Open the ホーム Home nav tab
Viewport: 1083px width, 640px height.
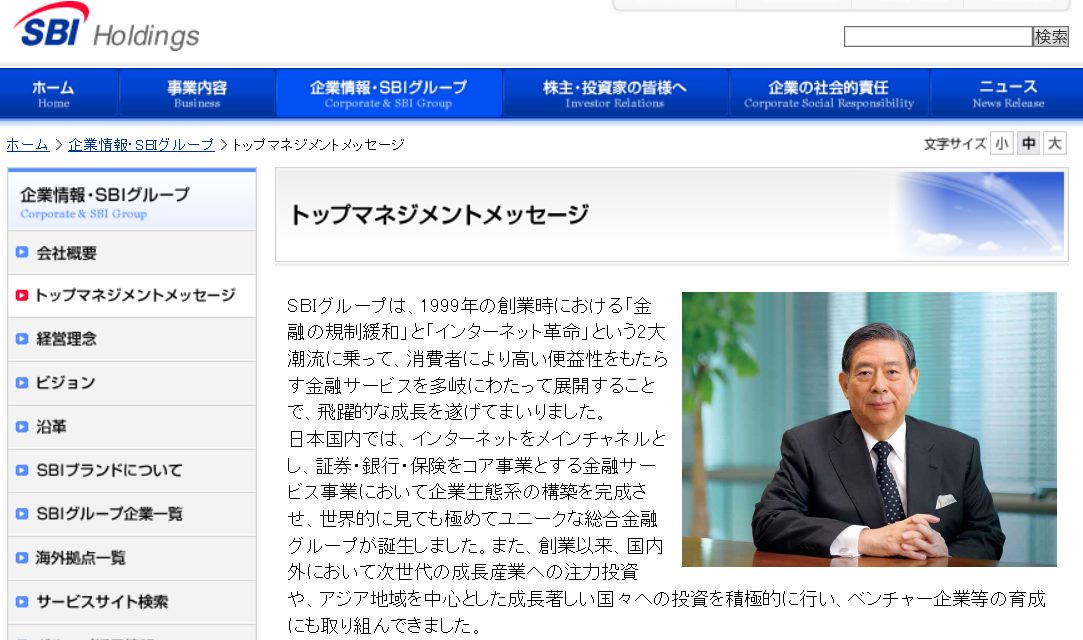(x=60, y=94)
